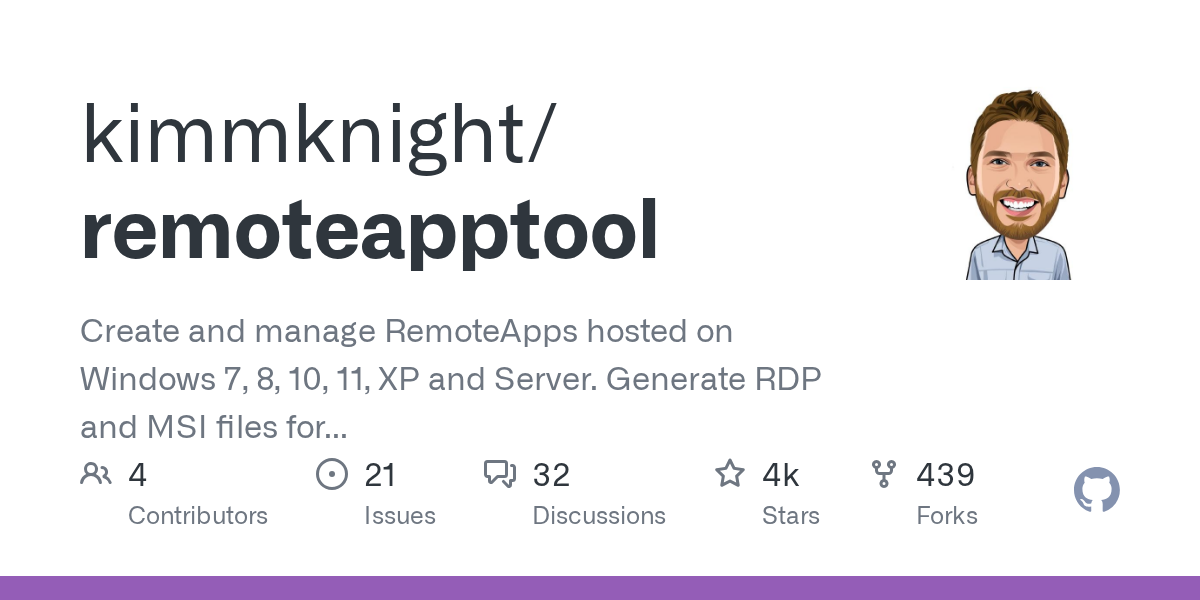Click the GitHub Octocat logo

click(1096, 490)
